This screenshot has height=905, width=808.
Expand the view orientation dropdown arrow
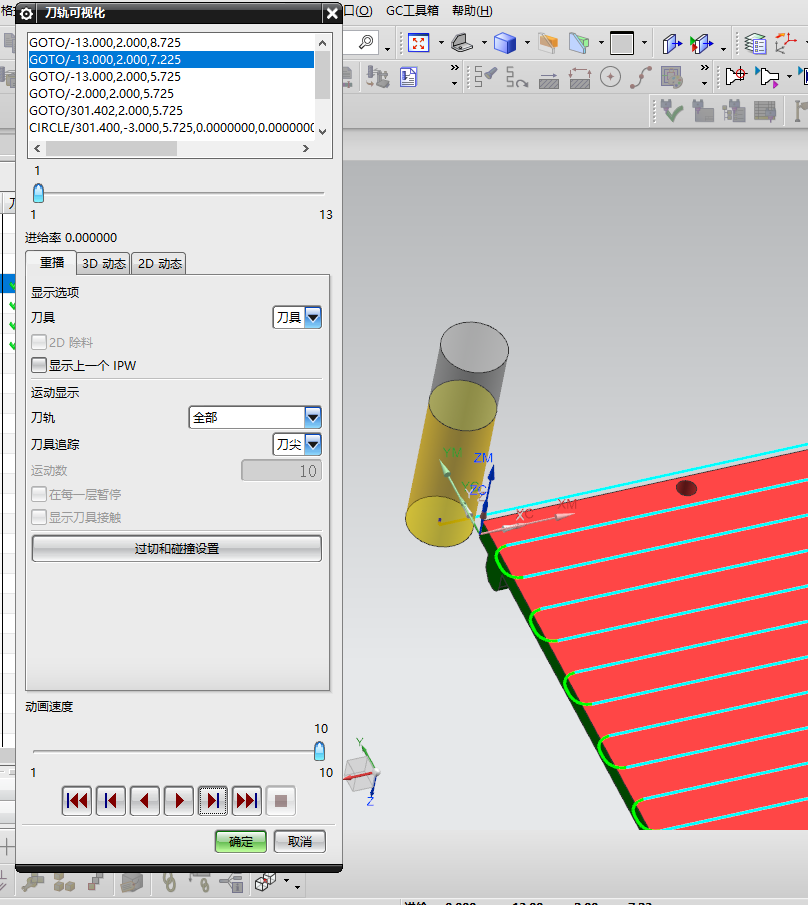click(484, 43)
